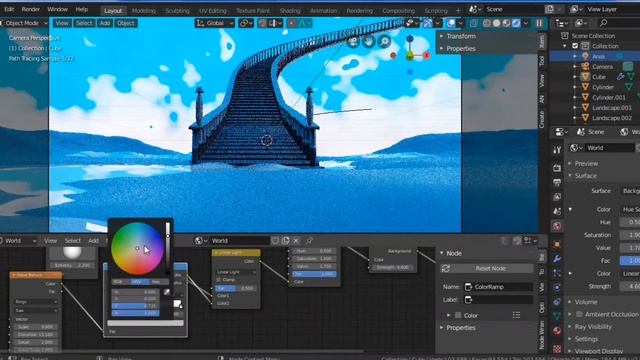Viewport: 640px width, 360px height.
Task: Open the Object Data properties tab icon
Action: [x=557, y=316]
